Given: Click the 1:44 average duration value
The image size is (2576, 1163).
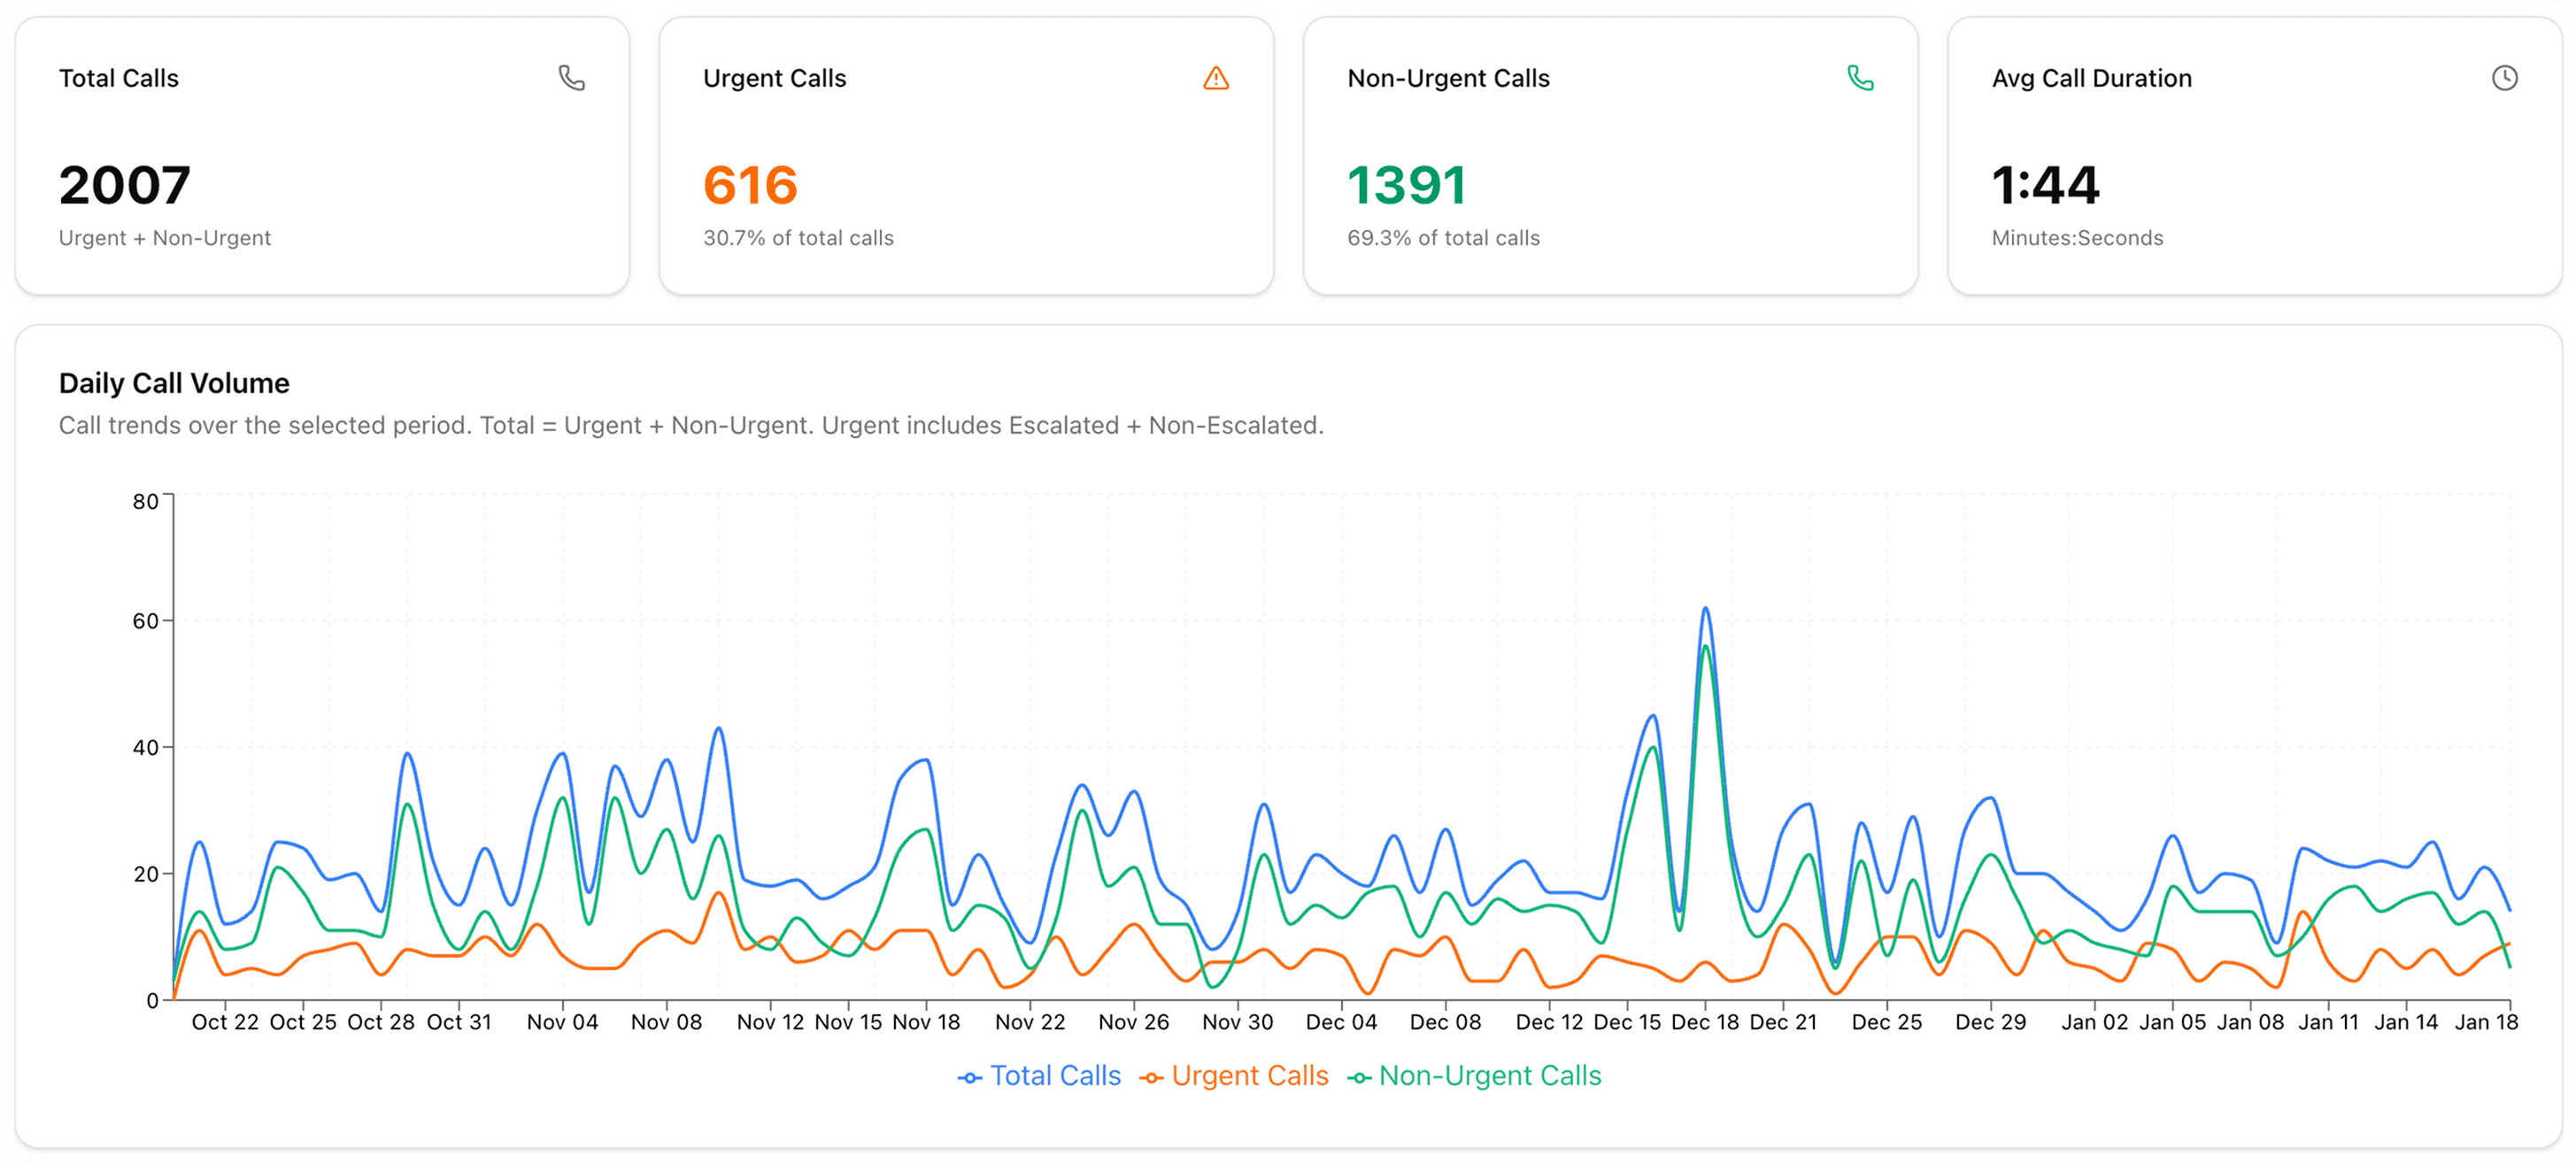Looking at the screenshot, I should click(x=2045, y=185).
